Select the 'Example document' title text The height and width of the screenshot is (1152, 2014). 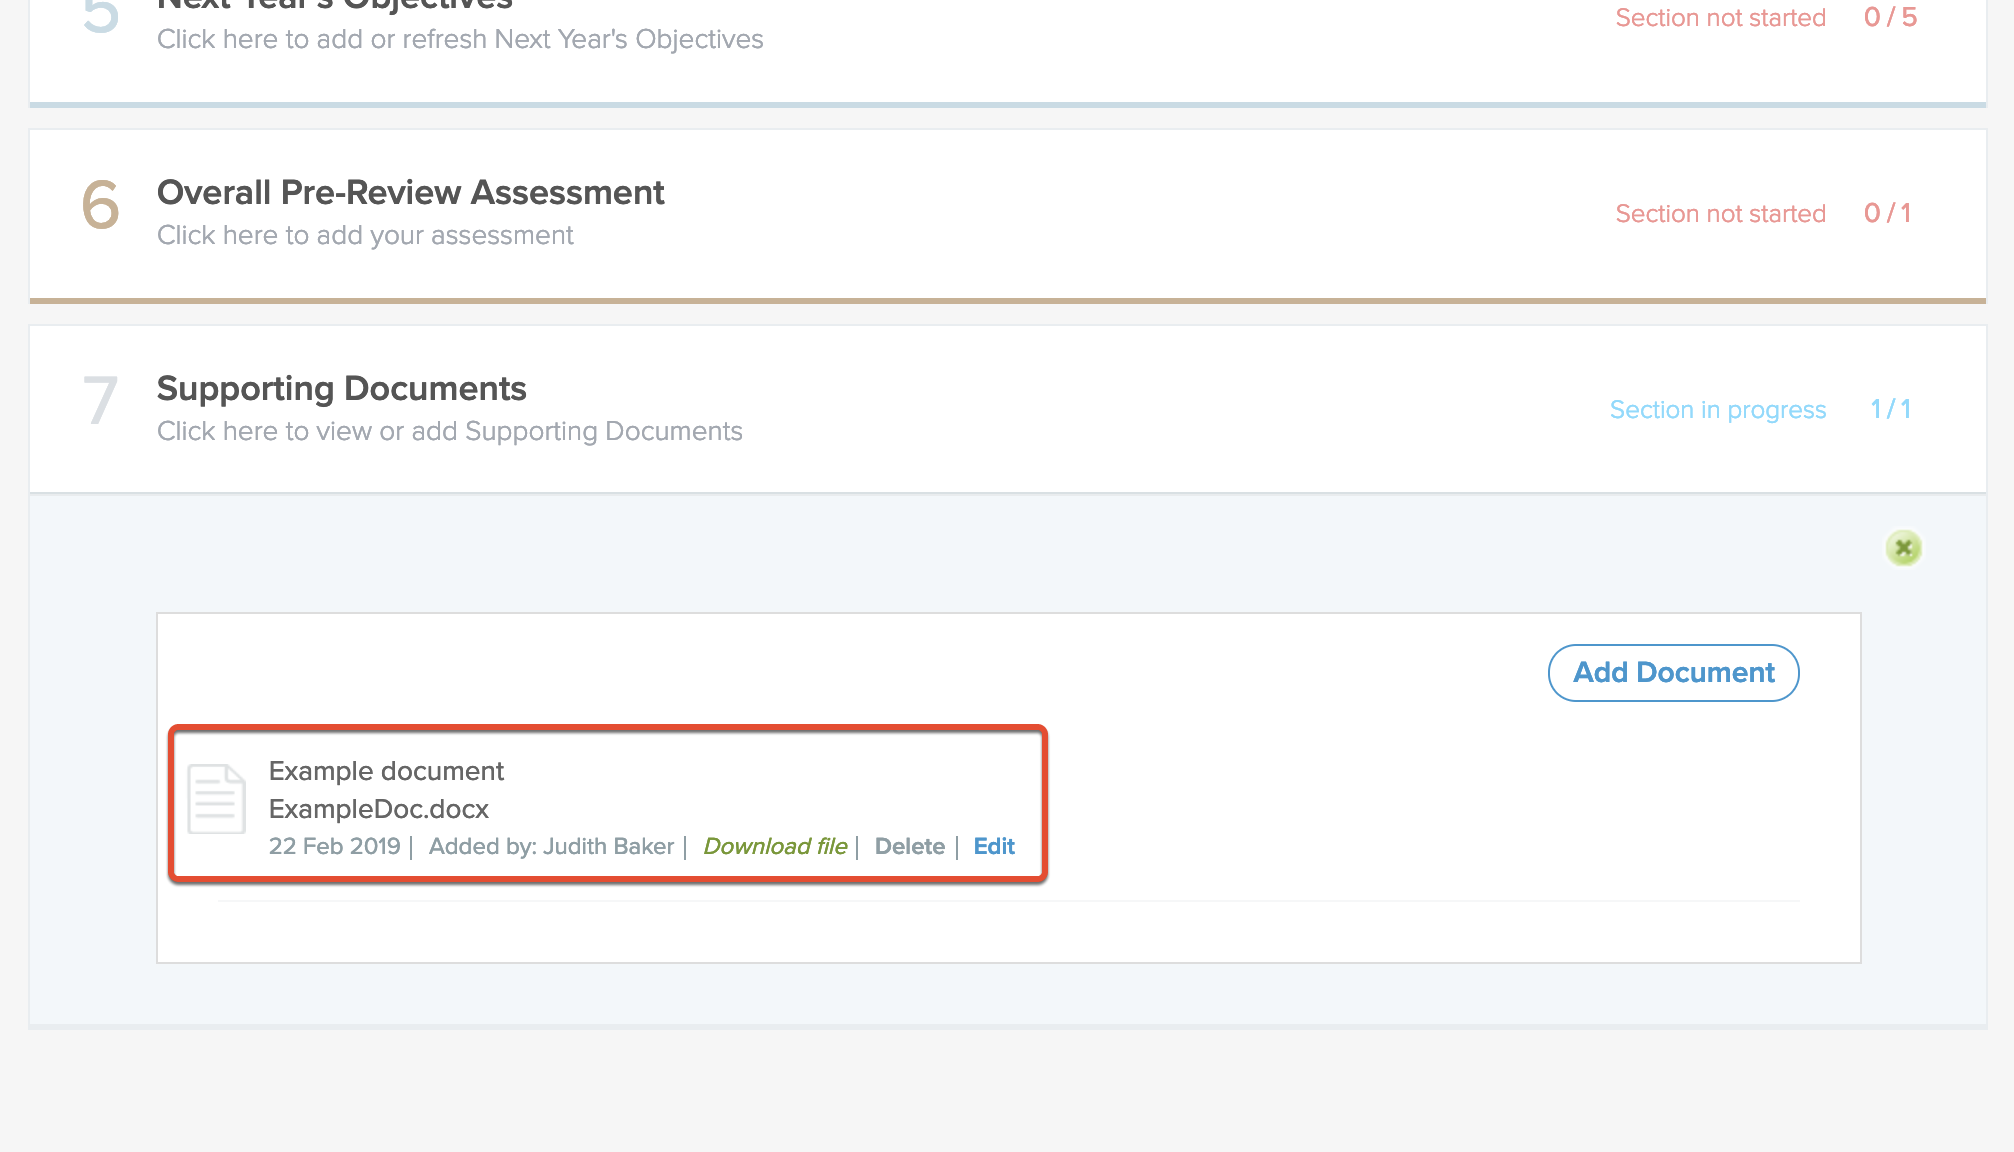tap(386, 771)
